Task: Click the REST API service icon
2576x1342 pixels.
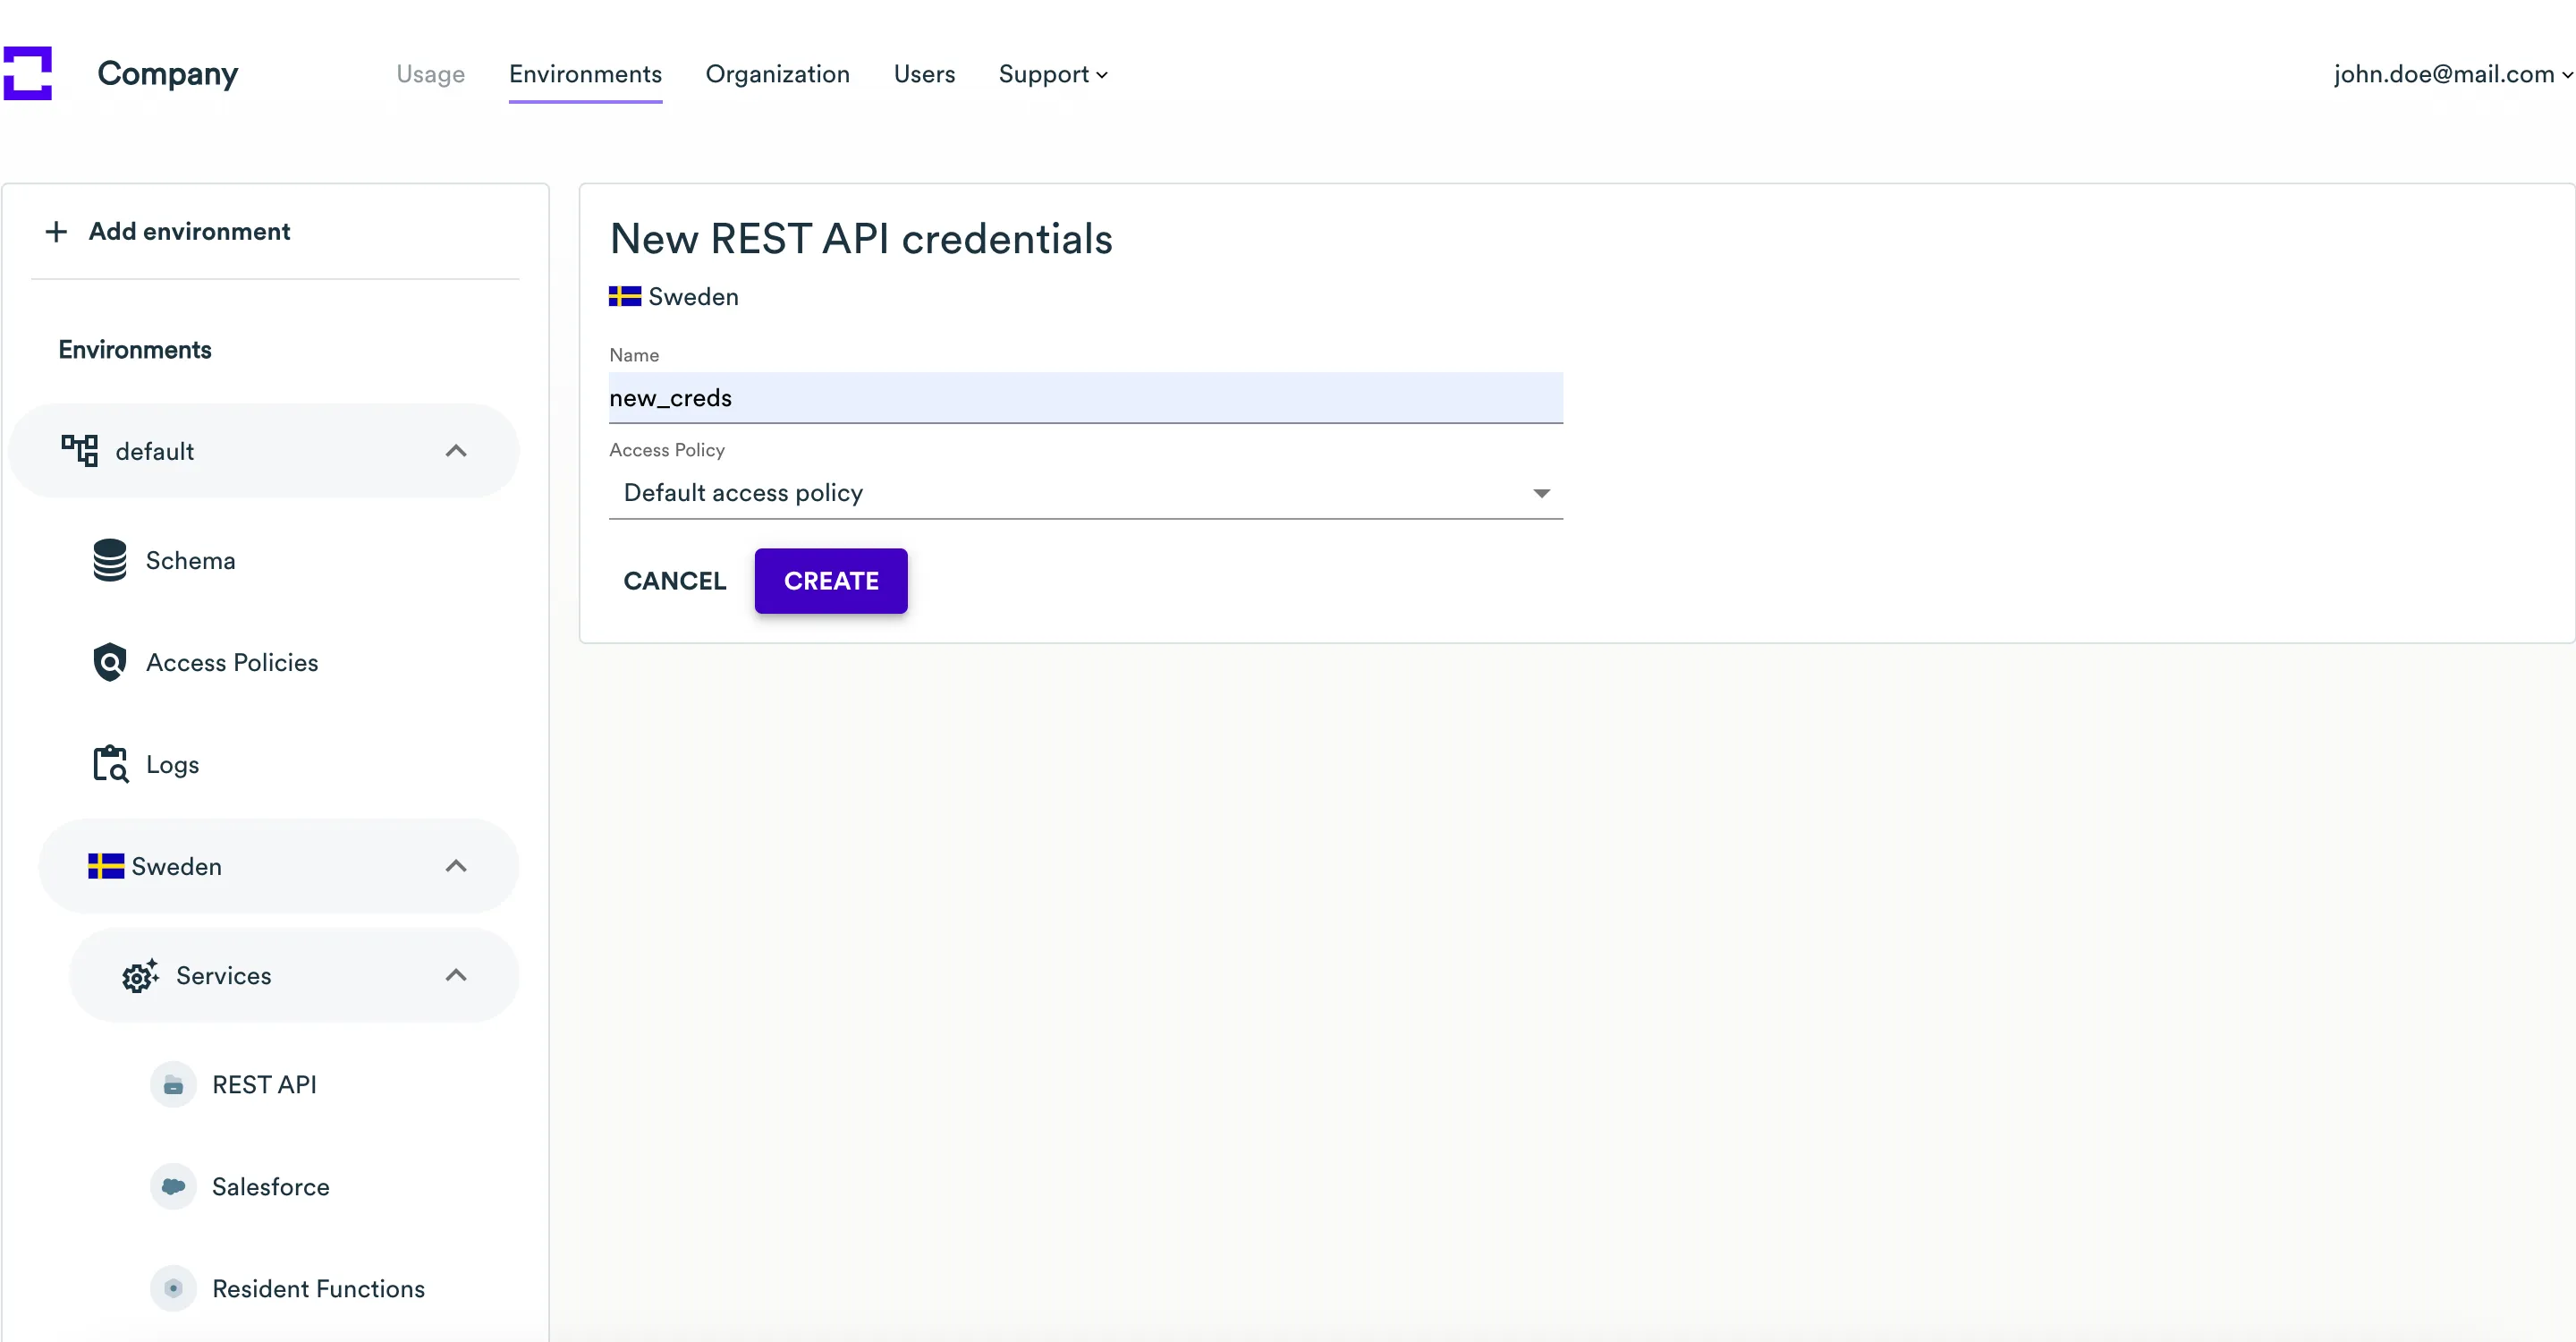Action: tap(173, 1085)
